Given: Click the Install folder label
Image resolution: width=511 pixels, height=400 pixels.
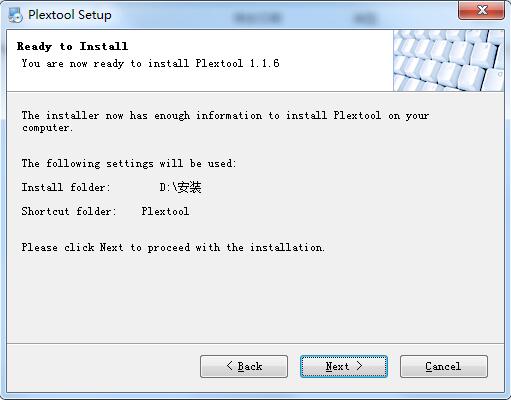Looking at the screenshot, I should click(66, 187).
